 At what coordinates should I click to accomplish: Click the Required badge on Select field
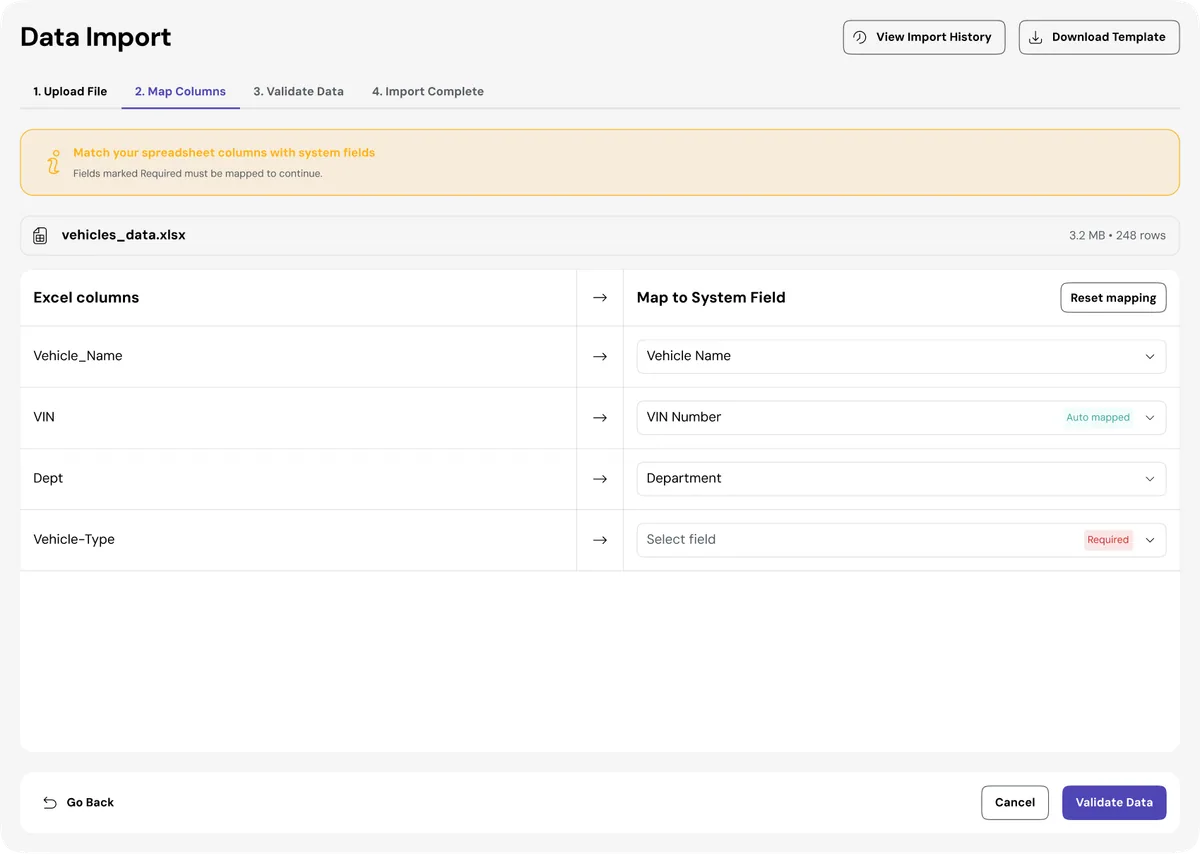[x=1107, y=539]
